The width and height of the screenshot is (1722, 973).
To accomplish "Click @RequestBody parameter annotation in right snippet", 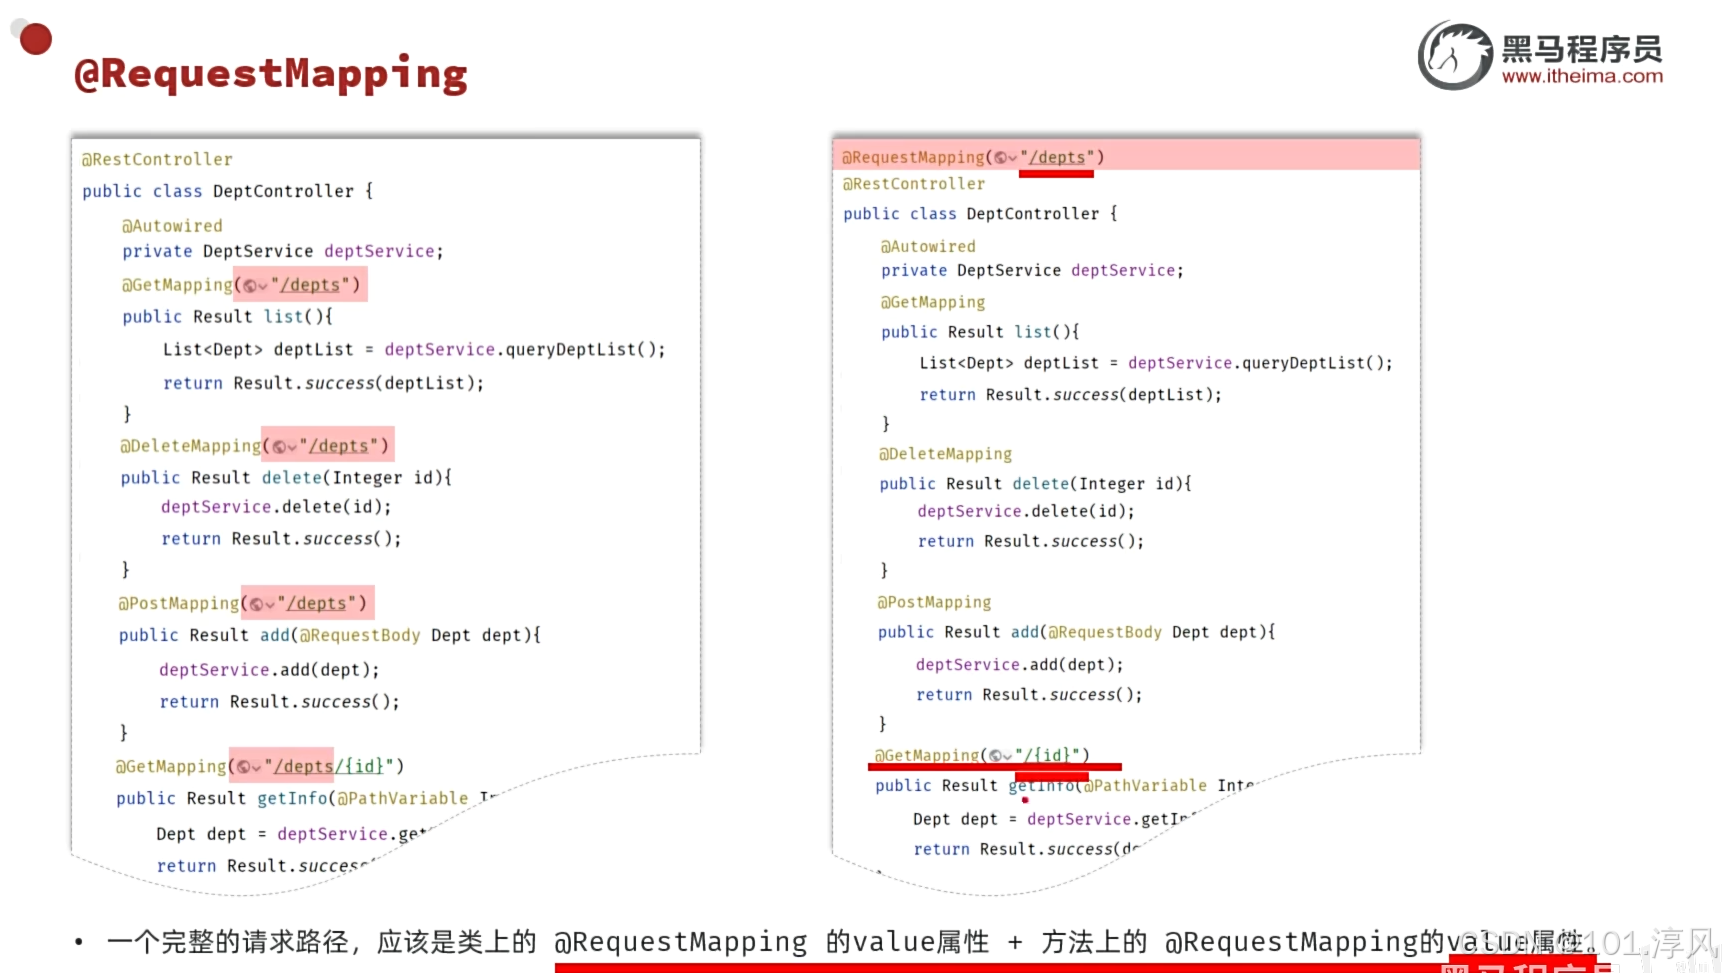I will [1105, 632].
